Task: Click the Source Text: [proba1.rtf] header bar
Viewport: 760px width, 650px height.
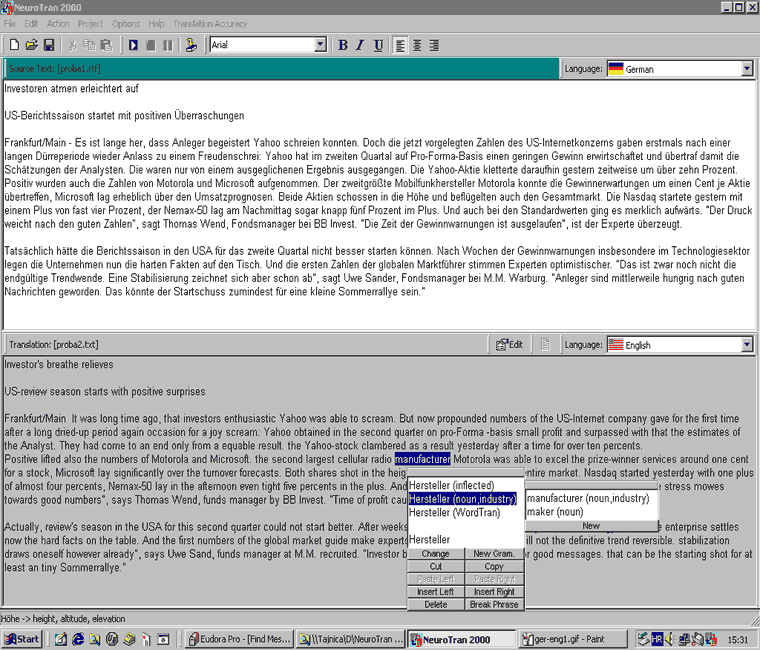Action: pyautogui.click(x=281, y=69)
